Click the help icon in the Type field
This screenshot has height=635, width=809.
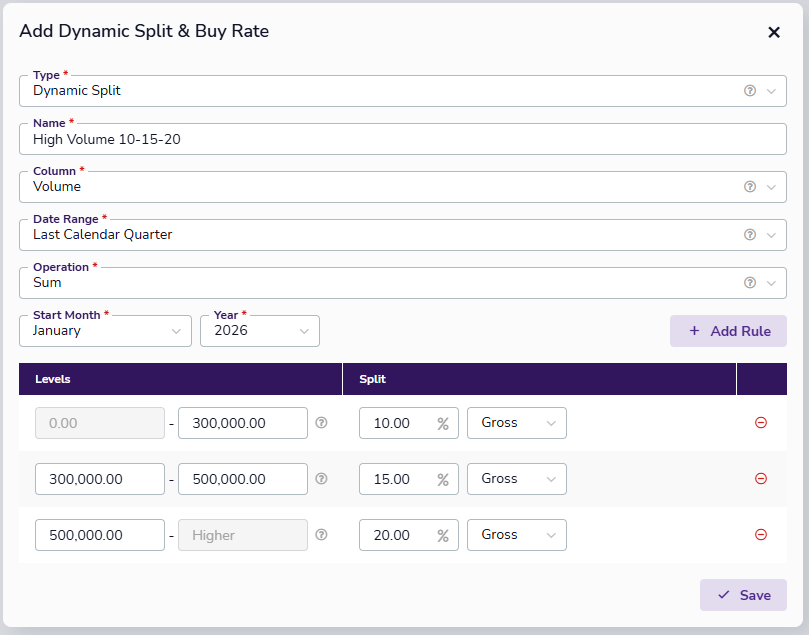[750, 91]
